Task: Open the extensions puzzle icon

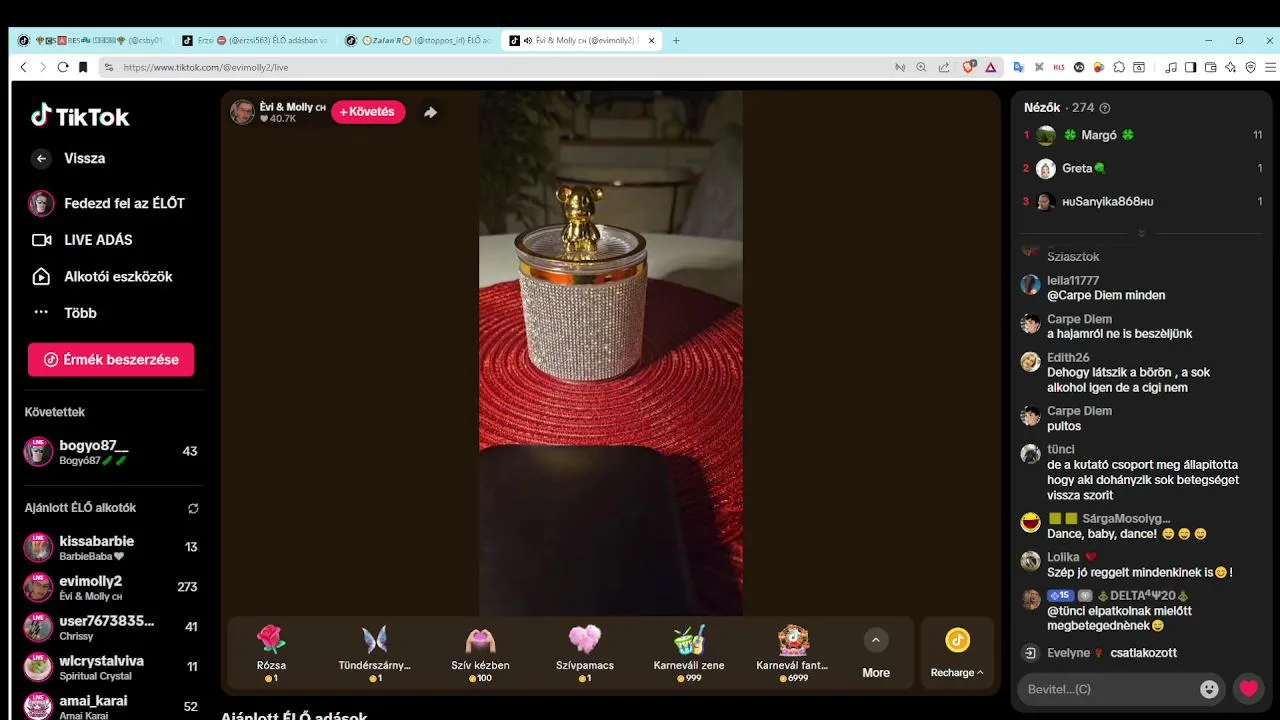Action: (1119, 67)
